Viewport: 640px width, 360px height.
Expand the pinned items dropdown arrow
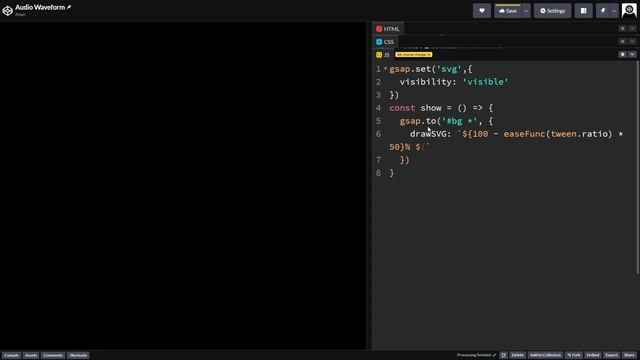coord(614,11)
